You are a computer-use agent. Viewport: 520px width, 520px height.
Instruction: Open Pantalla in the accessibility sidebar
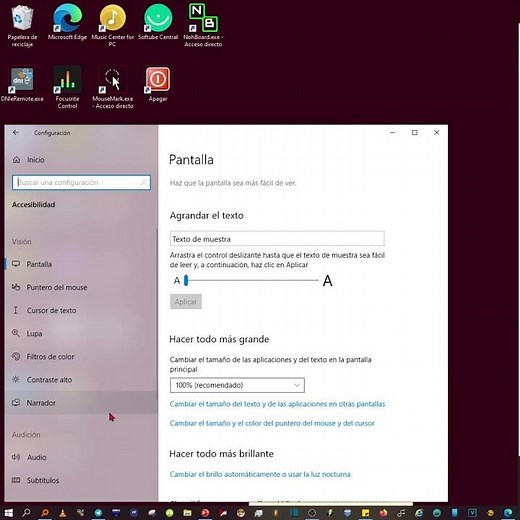point(81,264)
